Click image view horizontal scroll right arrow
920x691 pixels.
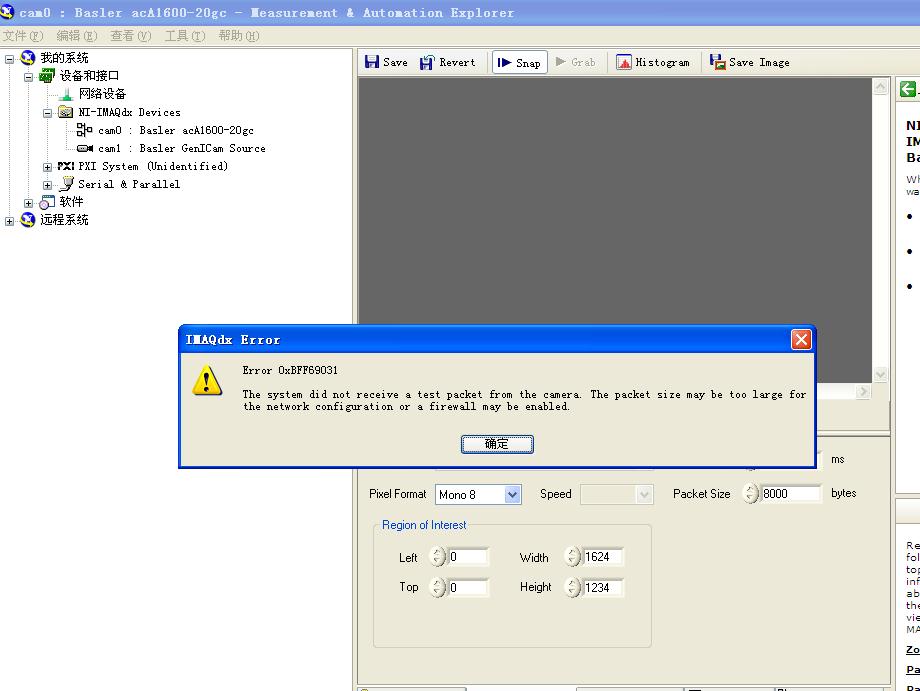pos(862,391)
